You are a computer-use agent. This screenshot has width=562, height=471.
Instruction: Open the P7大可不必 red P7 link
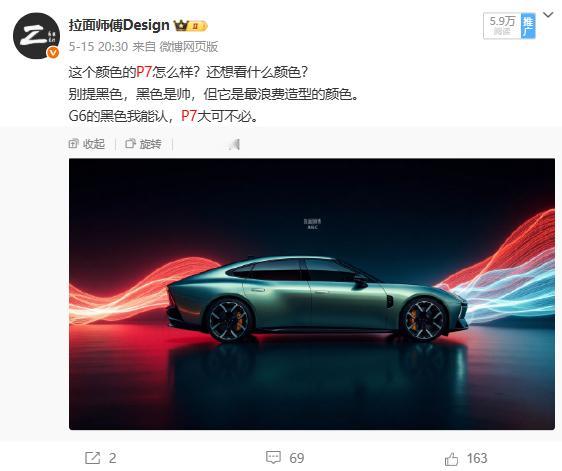point(189,116)
